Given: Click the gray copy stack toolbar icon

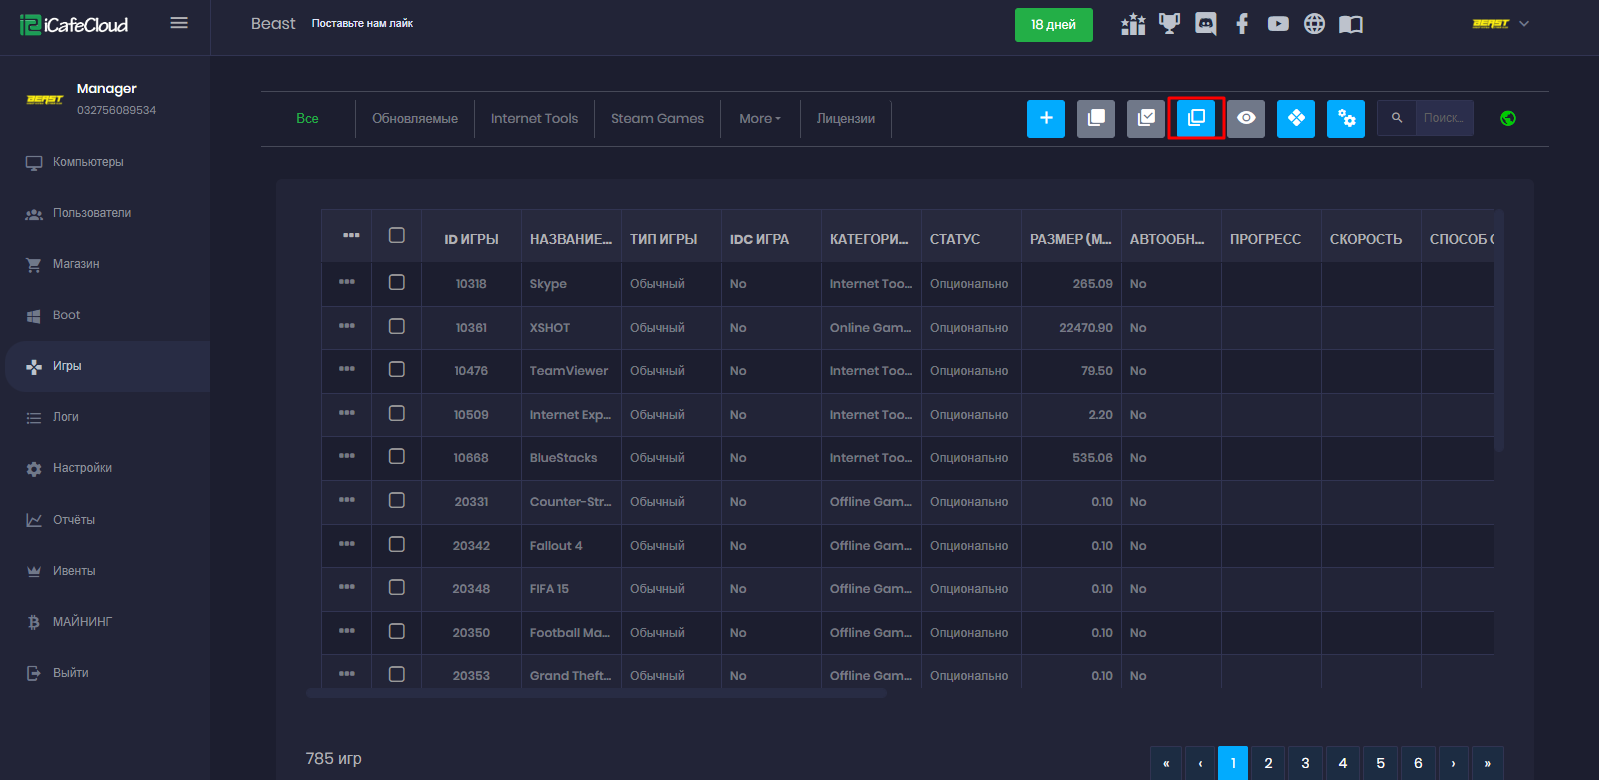Looking at the screenshot, I should 1096,118.
